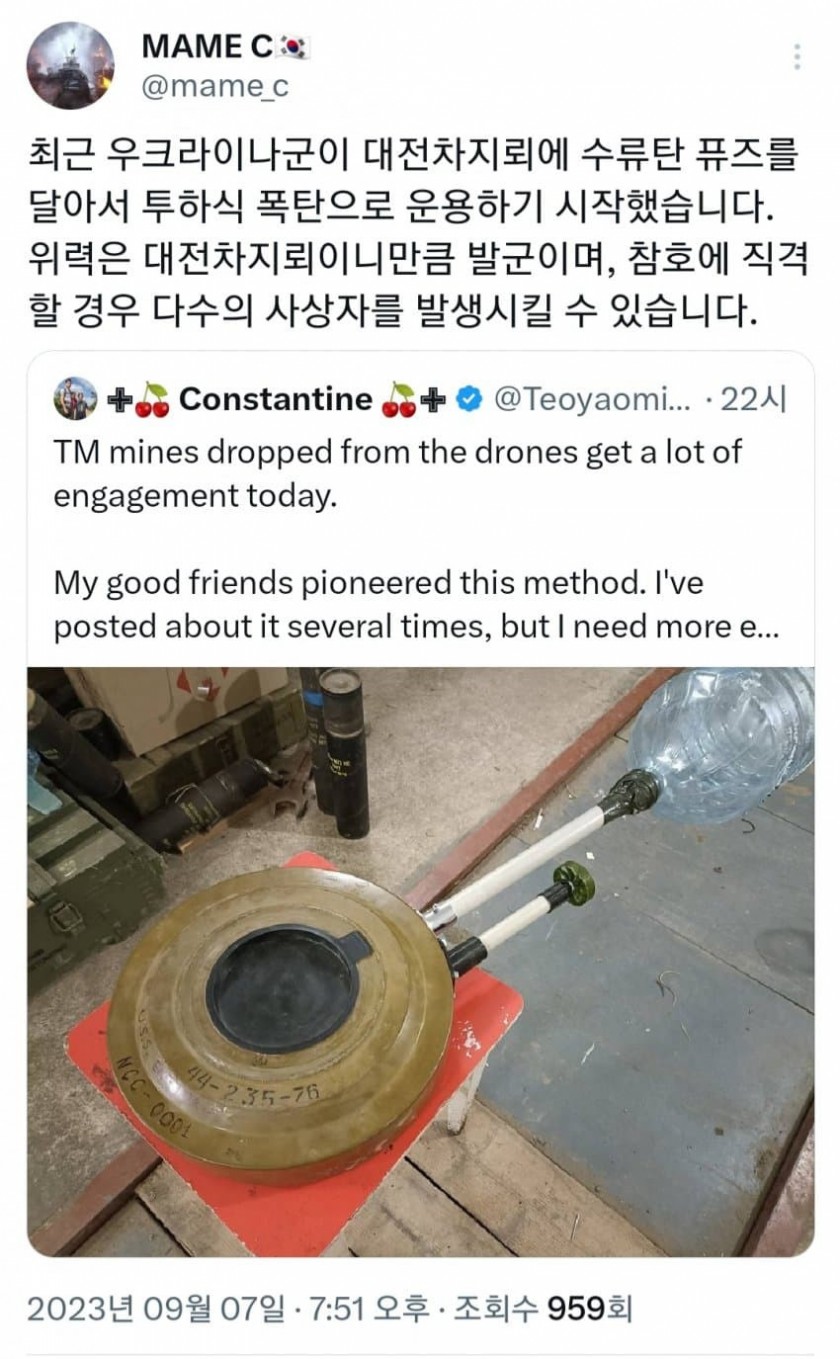Click cherry emoji before Constantine name
This screenshot has height=1359, width=840.
click(153, 400)
